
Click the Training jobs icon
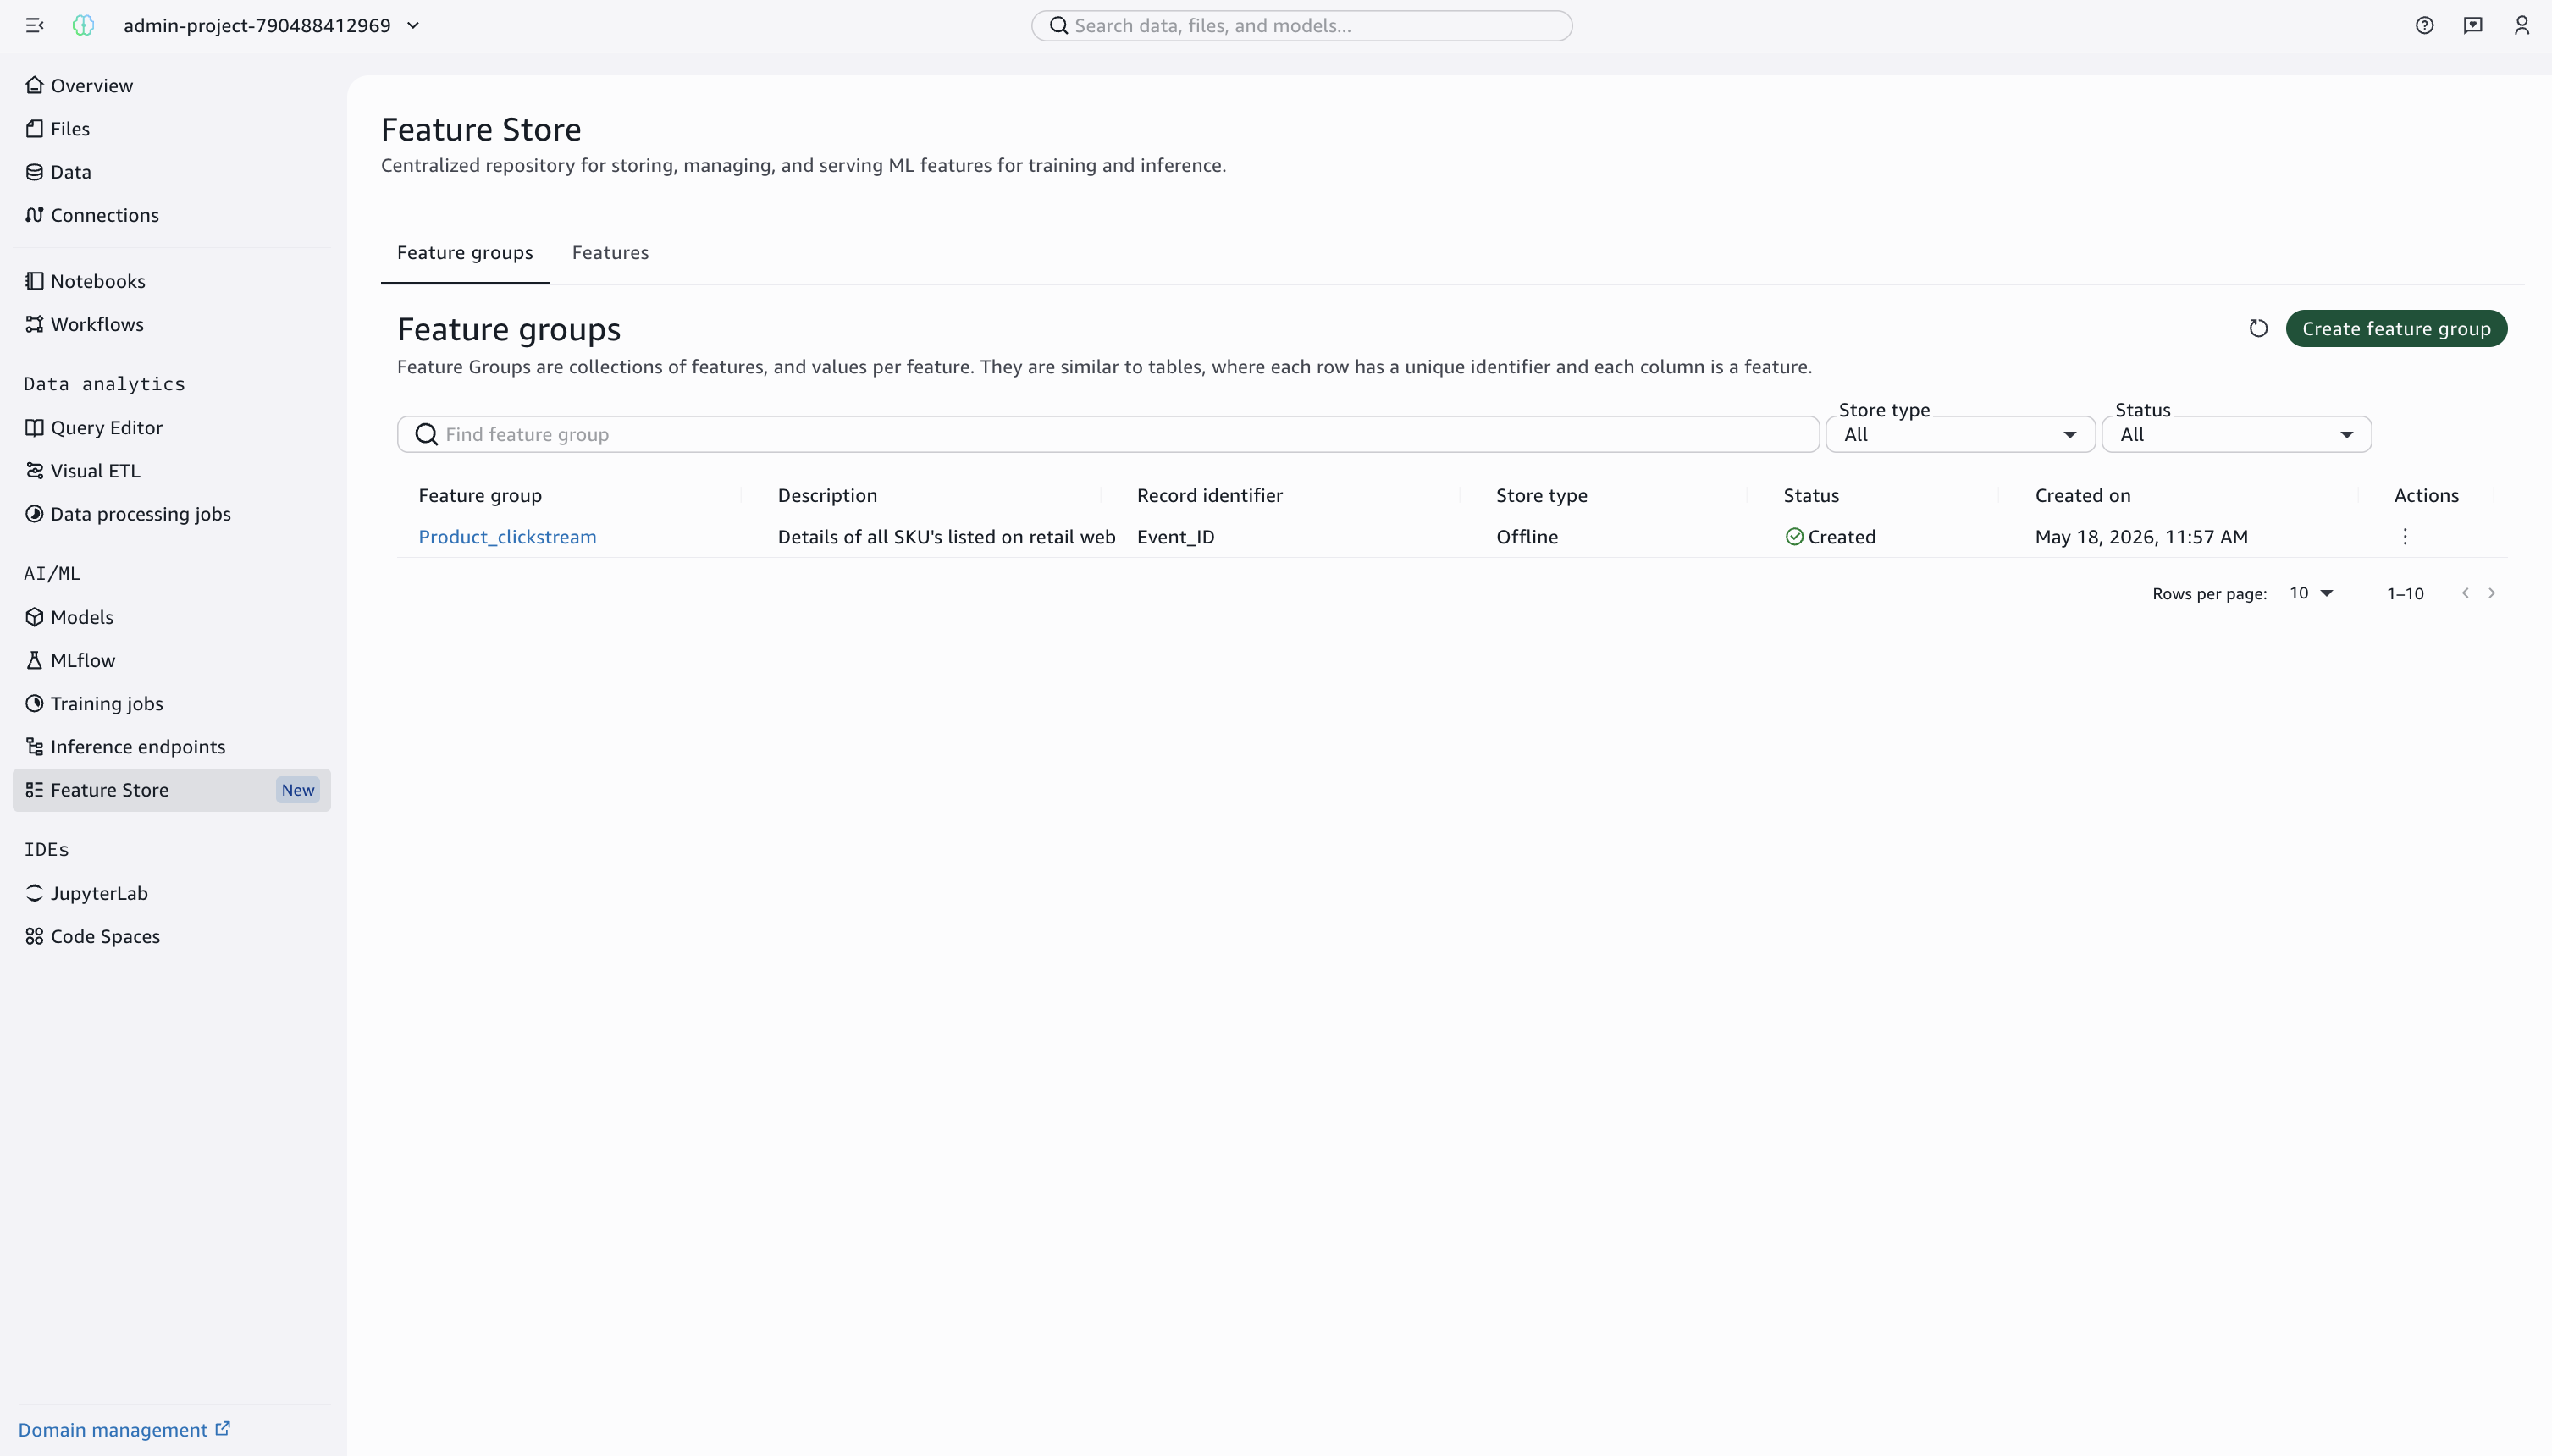35,704
